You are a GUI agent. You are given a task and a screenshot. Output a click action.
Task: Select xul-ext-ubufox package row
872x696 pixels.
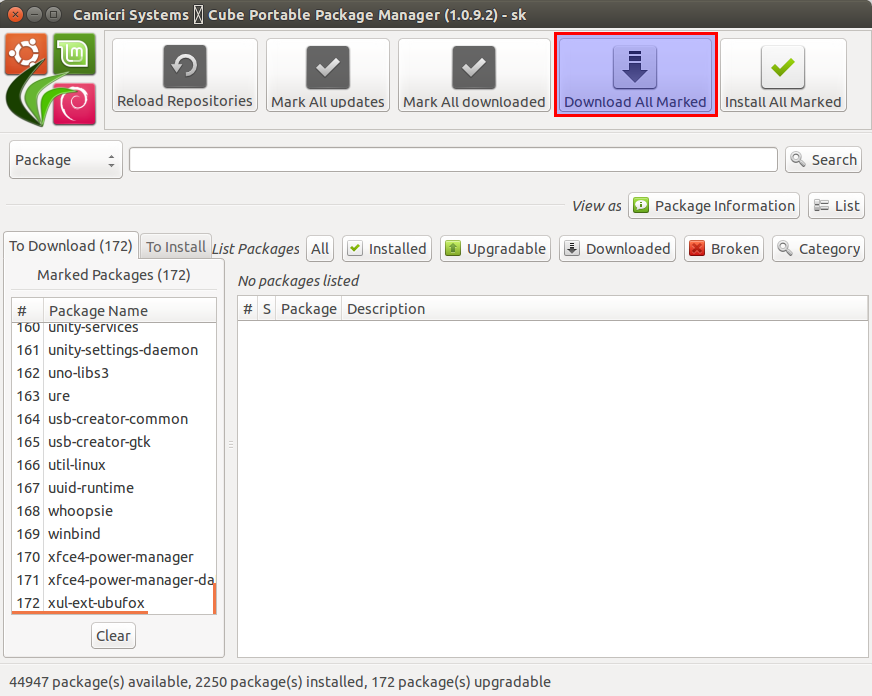coord(114,603)
